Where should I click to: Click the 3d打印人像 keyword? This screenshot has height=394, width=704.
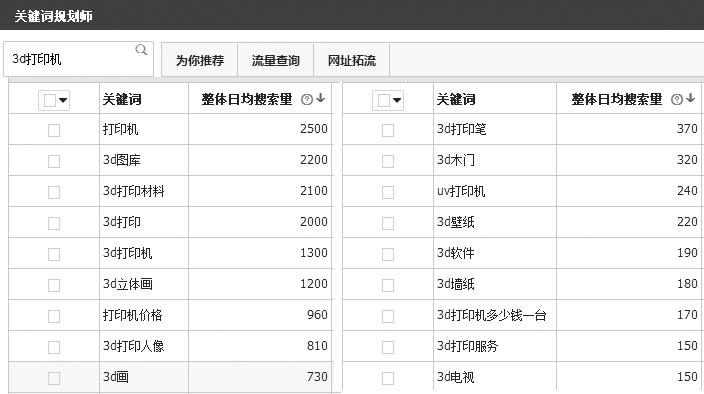pos(133,346)
